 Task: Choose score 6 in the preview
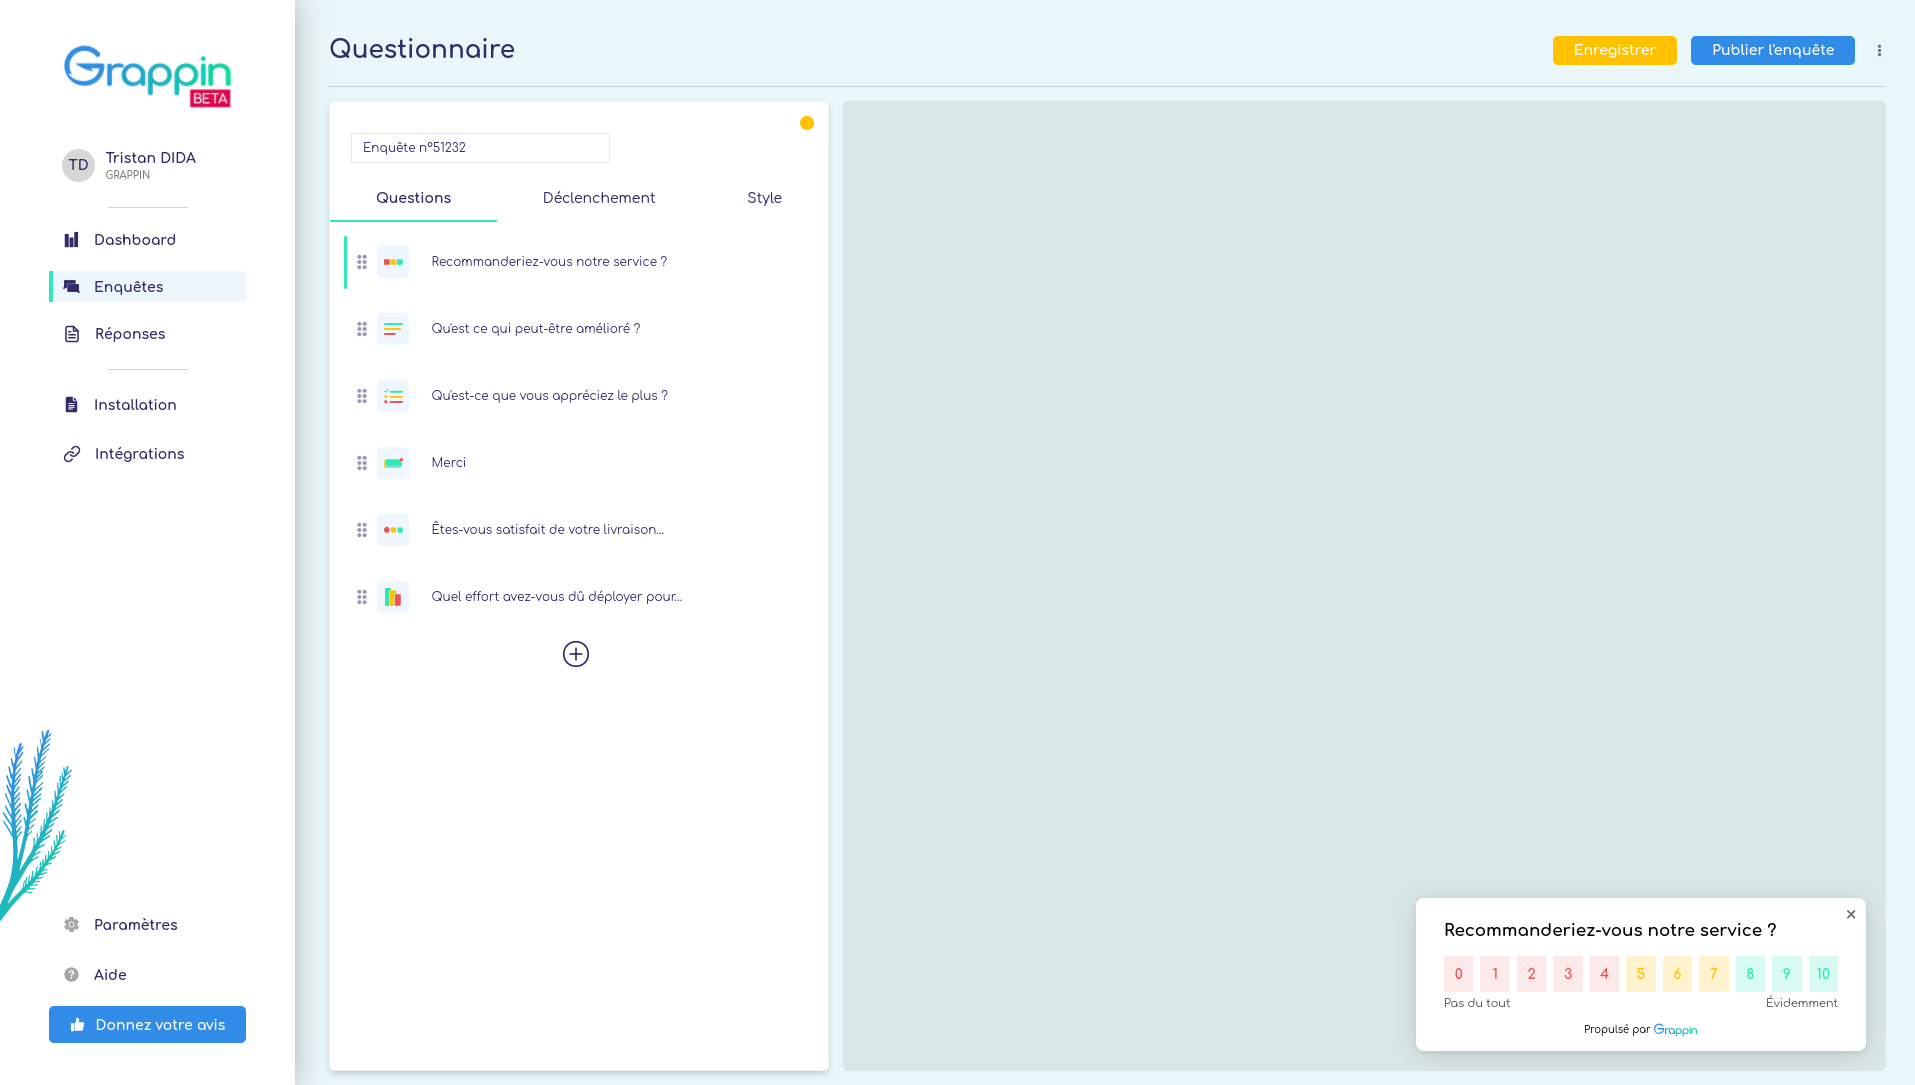[1677, 974]
